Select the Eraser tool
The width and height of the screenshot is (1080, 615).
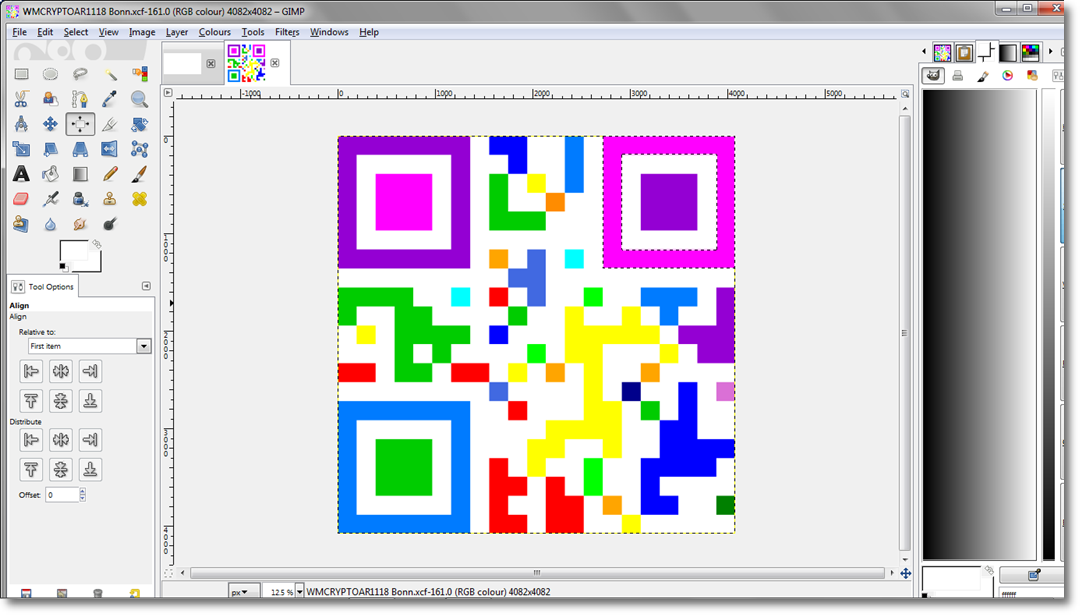[x=21, y=199]
